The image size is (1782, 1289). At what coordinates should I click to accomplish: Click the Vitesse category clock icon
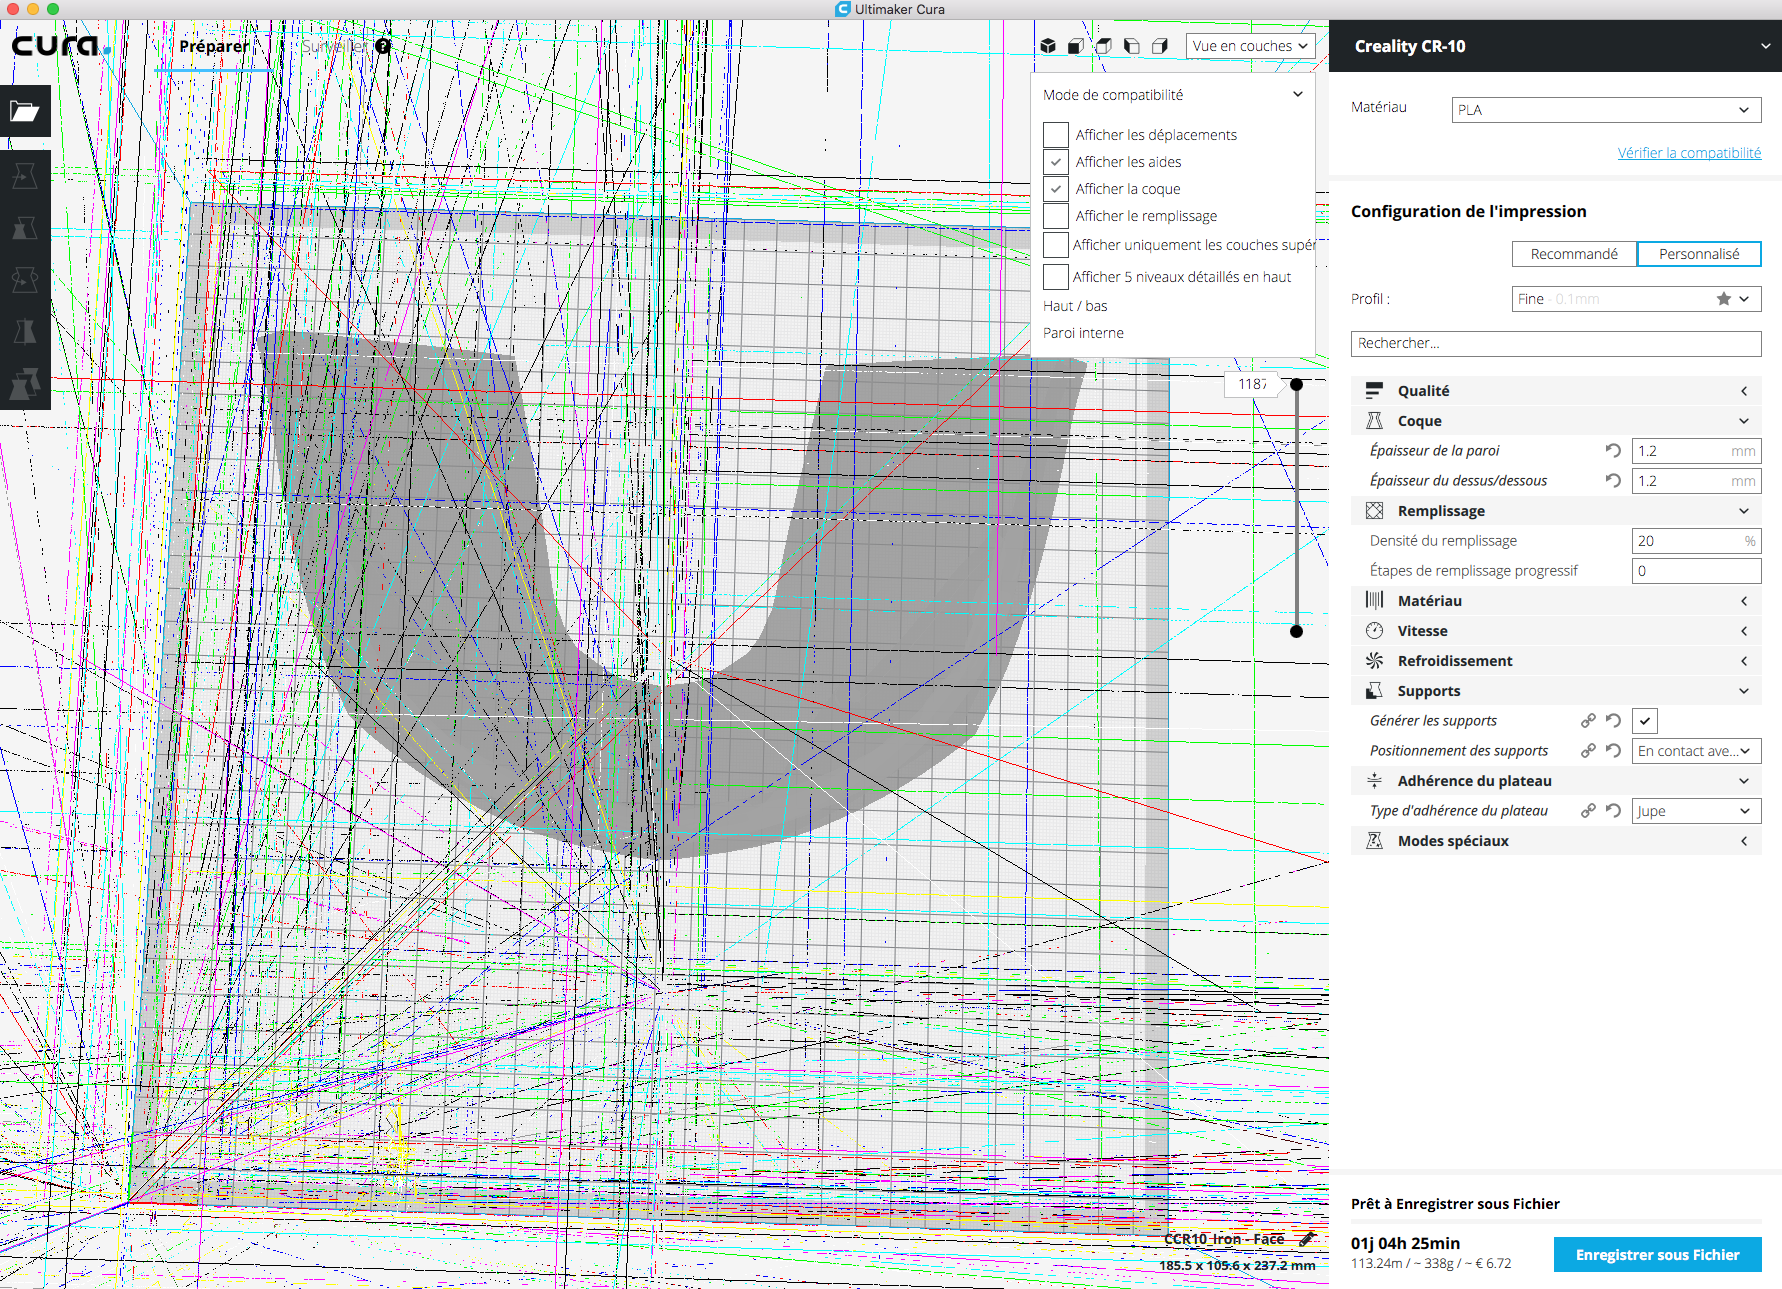pyautogui.click(x=1375, y=631)
